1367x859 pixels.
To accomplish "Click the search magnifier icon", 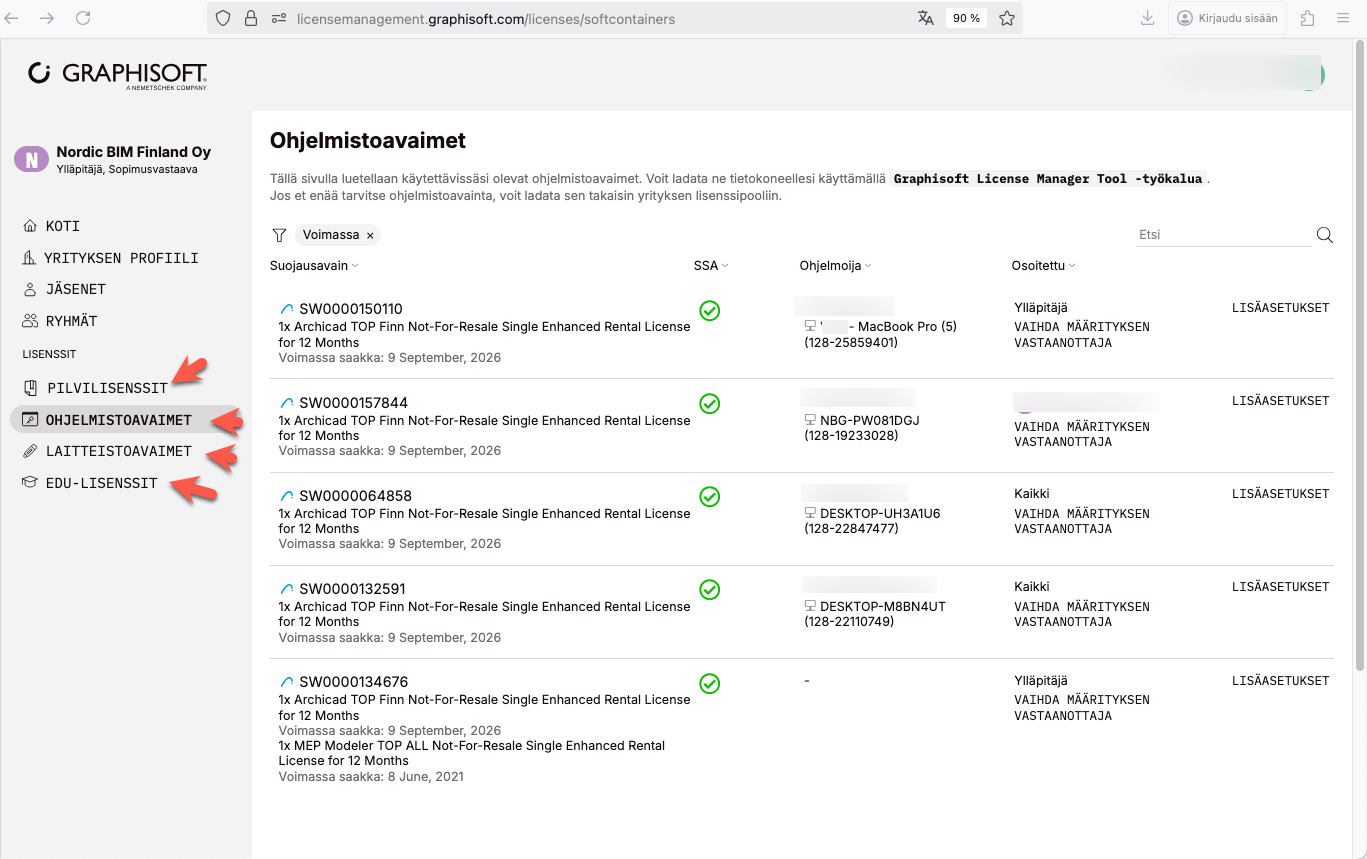I will click(1325, 235).
